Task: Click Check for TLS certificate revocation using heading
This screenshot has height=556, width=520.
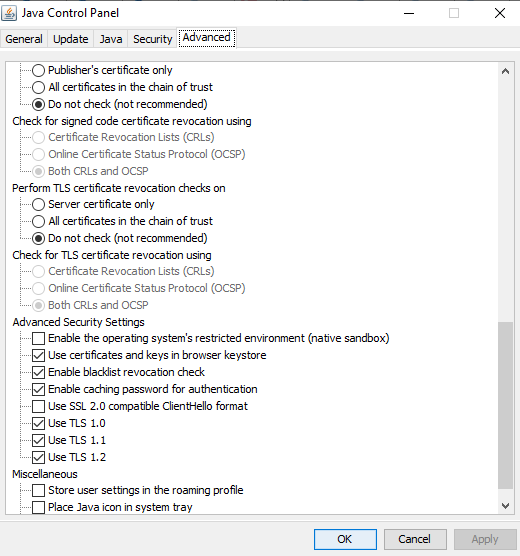Action: tap(112, 255)
